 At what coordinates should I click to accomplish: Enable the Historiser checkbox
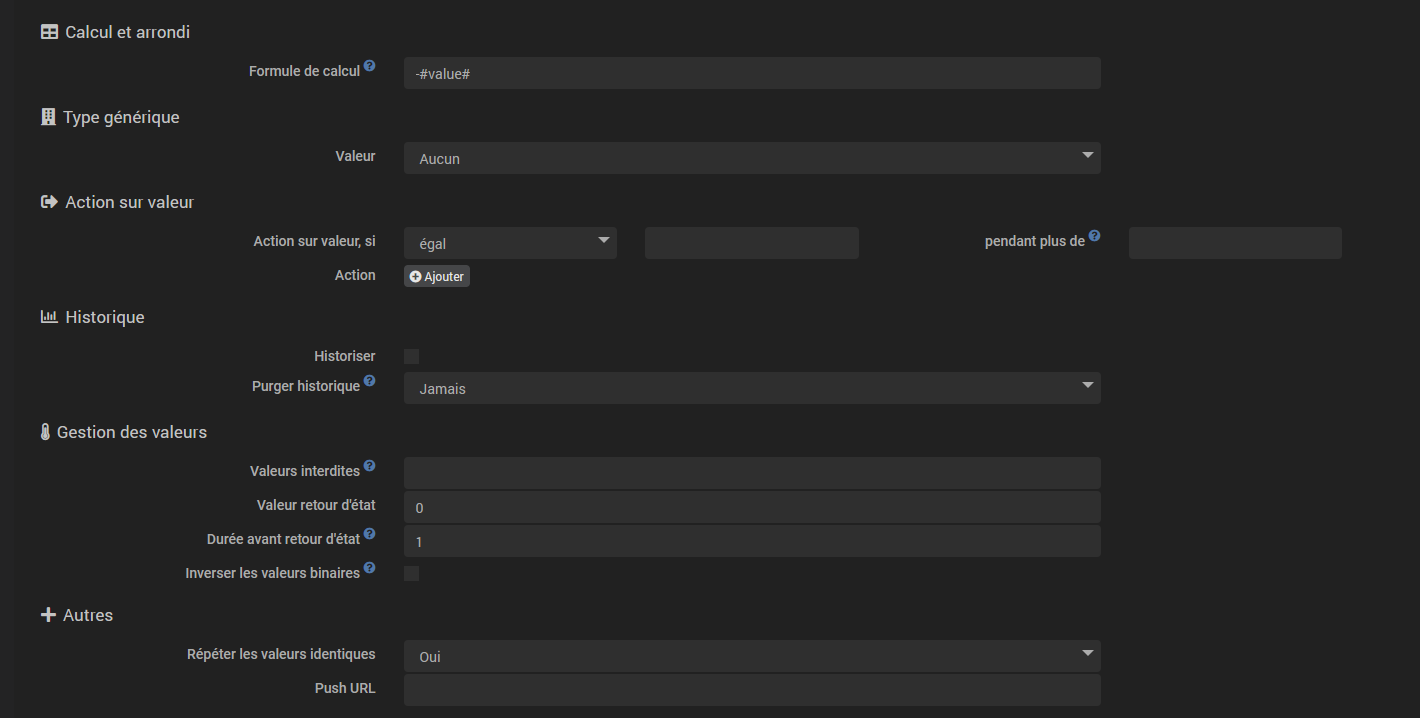click(411, 356)
